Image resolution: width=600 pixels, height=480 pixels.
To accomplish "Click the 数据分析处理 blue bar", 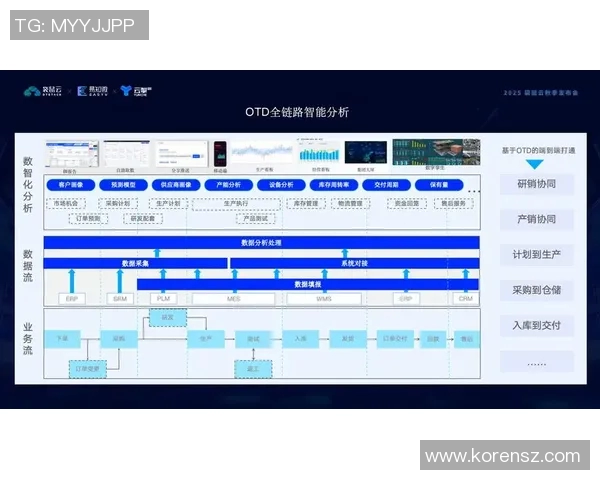I will point(262,243).
